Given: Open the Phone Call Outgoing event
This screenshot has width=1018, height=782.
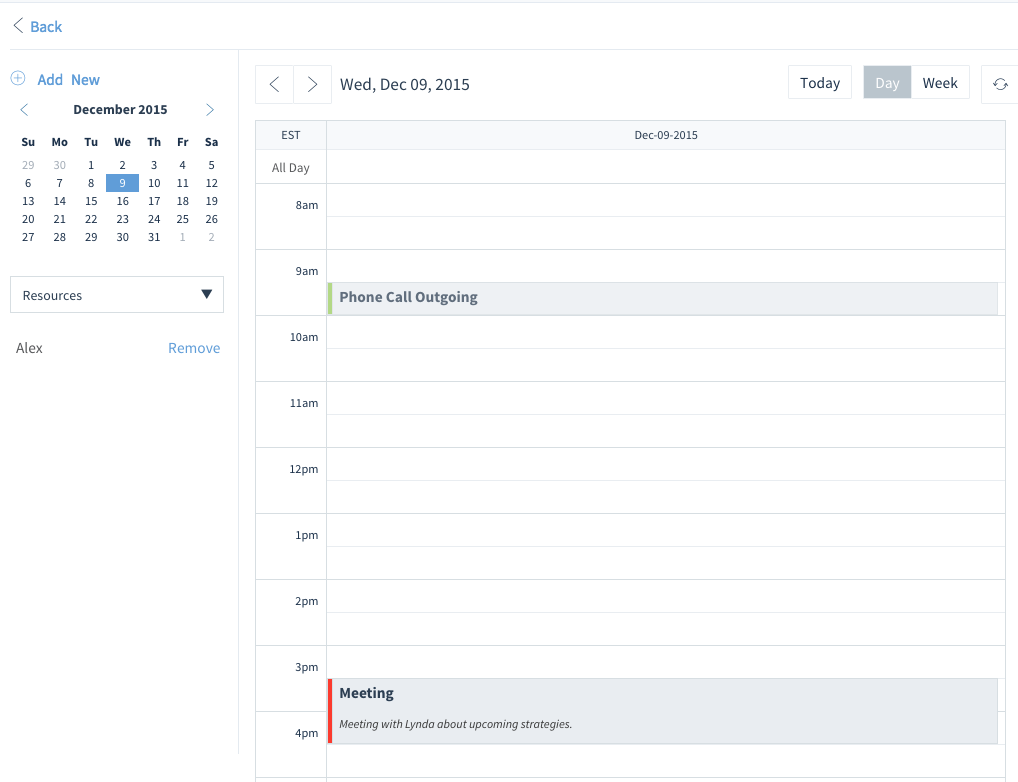Looking at the screenshot, I should [662, 298].
